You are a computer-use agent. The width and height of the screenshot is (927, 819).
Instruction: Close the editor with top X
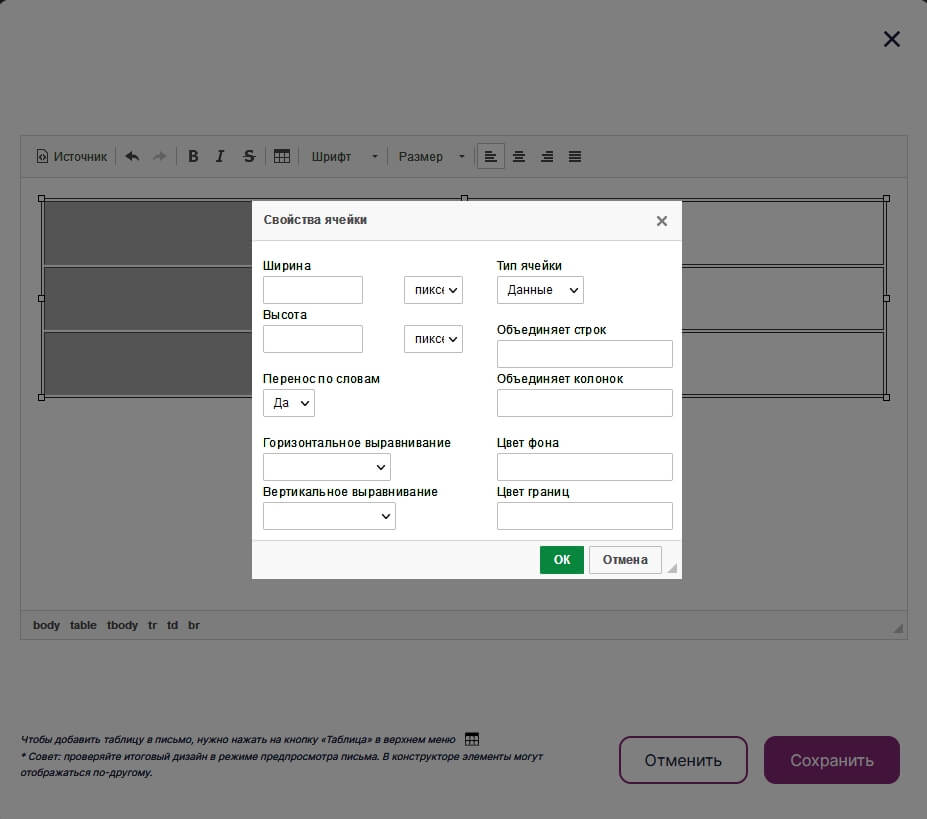click(x=892, y=39)
